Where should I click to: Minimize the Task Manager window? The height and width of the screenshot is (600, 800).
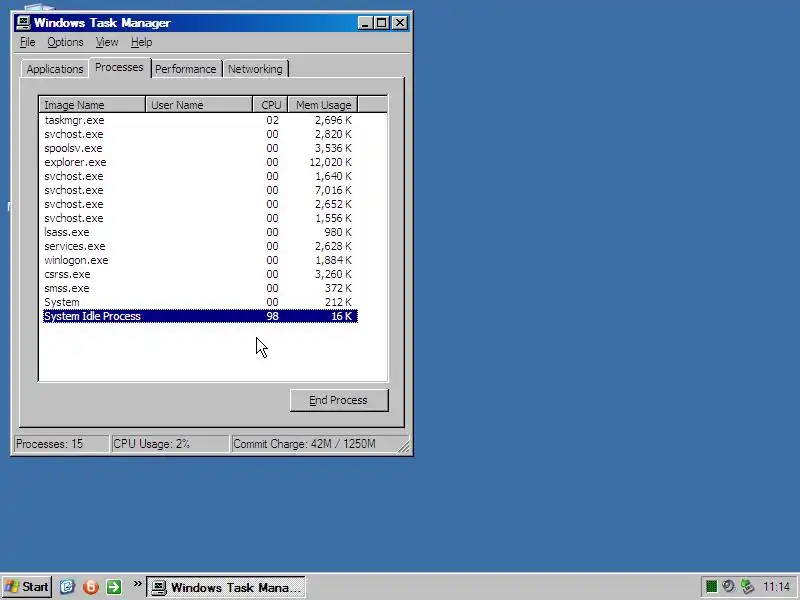point(365,23)
